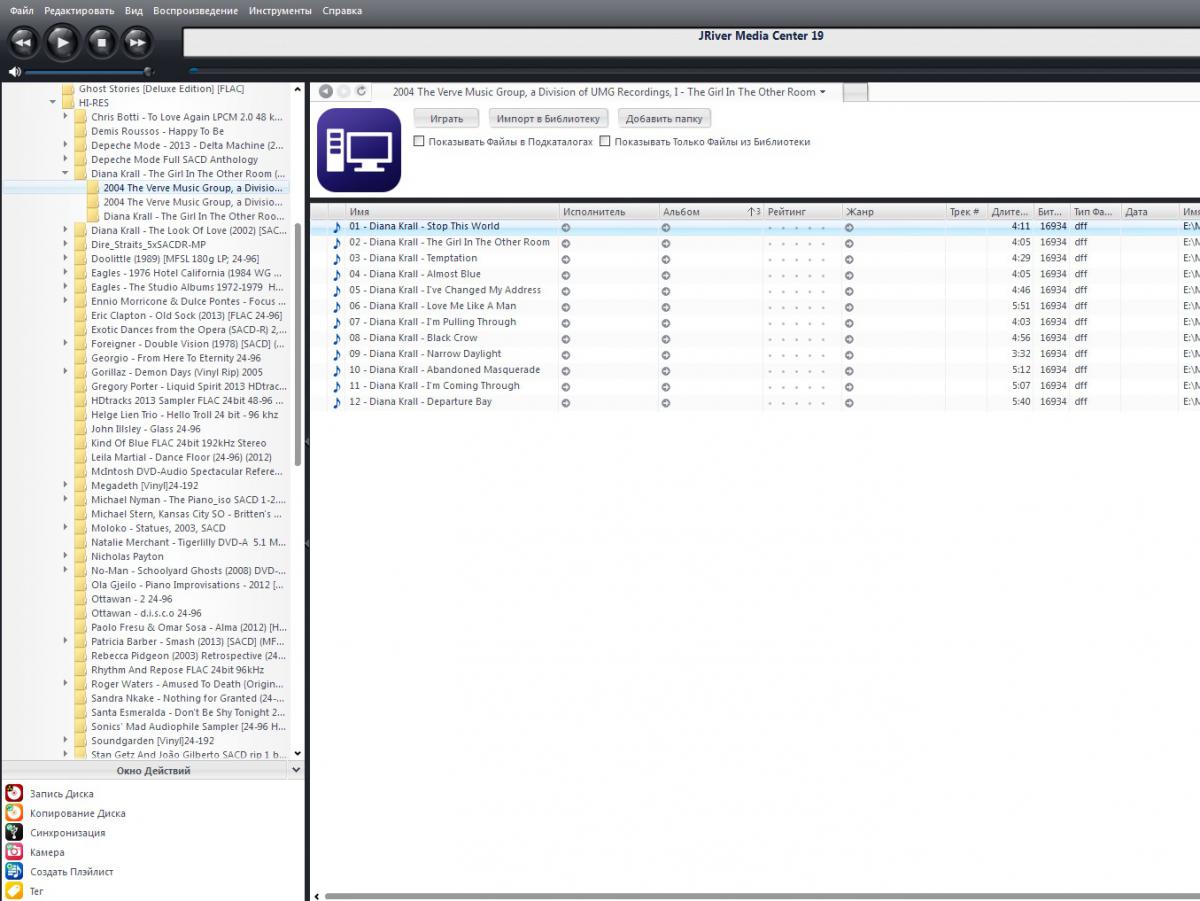Collapse the HI-RES folder

coord(53,103)
